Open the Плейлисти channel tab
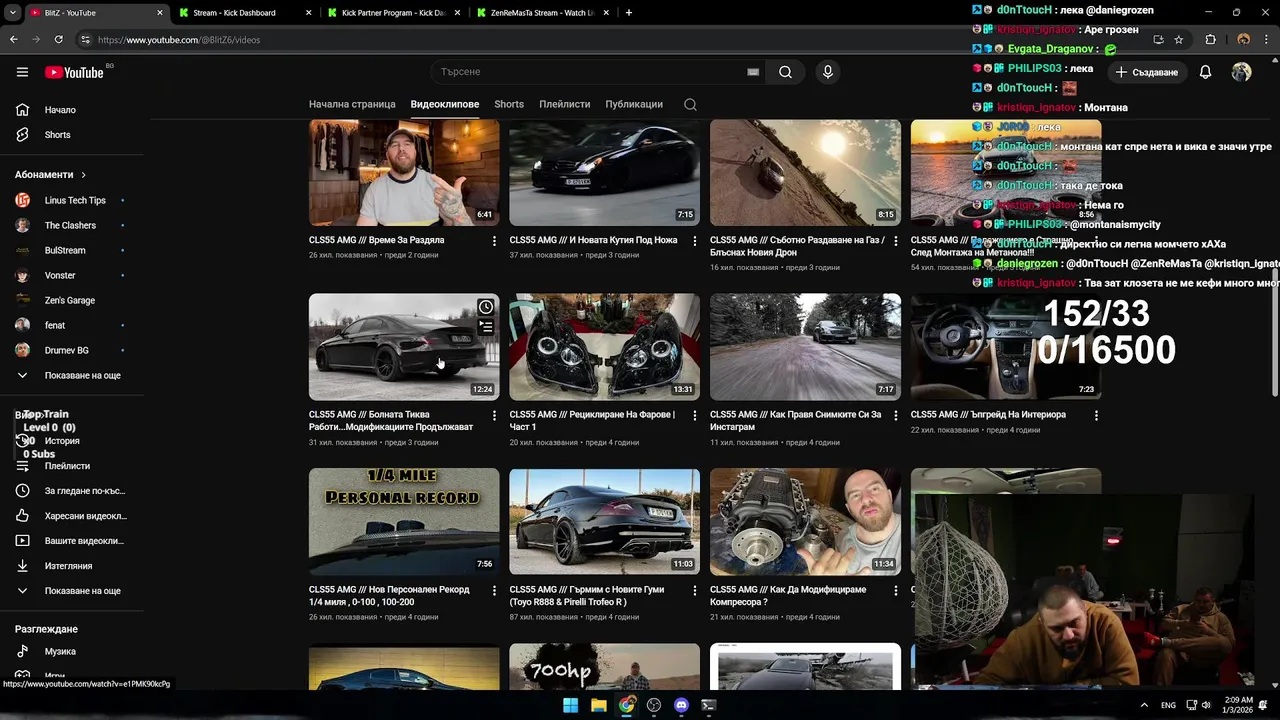Screen dimensions: 1280x720 point(564,104)
